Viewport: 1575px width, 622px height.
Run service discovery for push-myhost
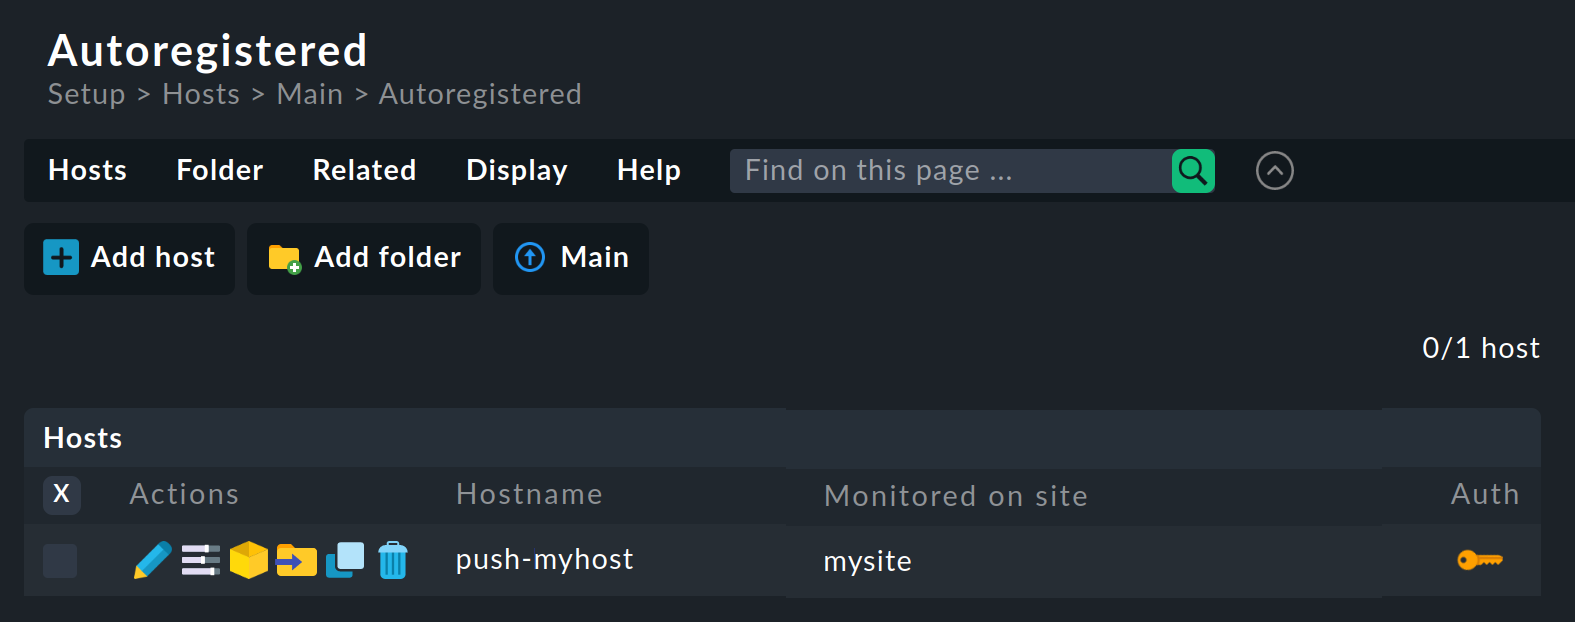pos(248,560)
